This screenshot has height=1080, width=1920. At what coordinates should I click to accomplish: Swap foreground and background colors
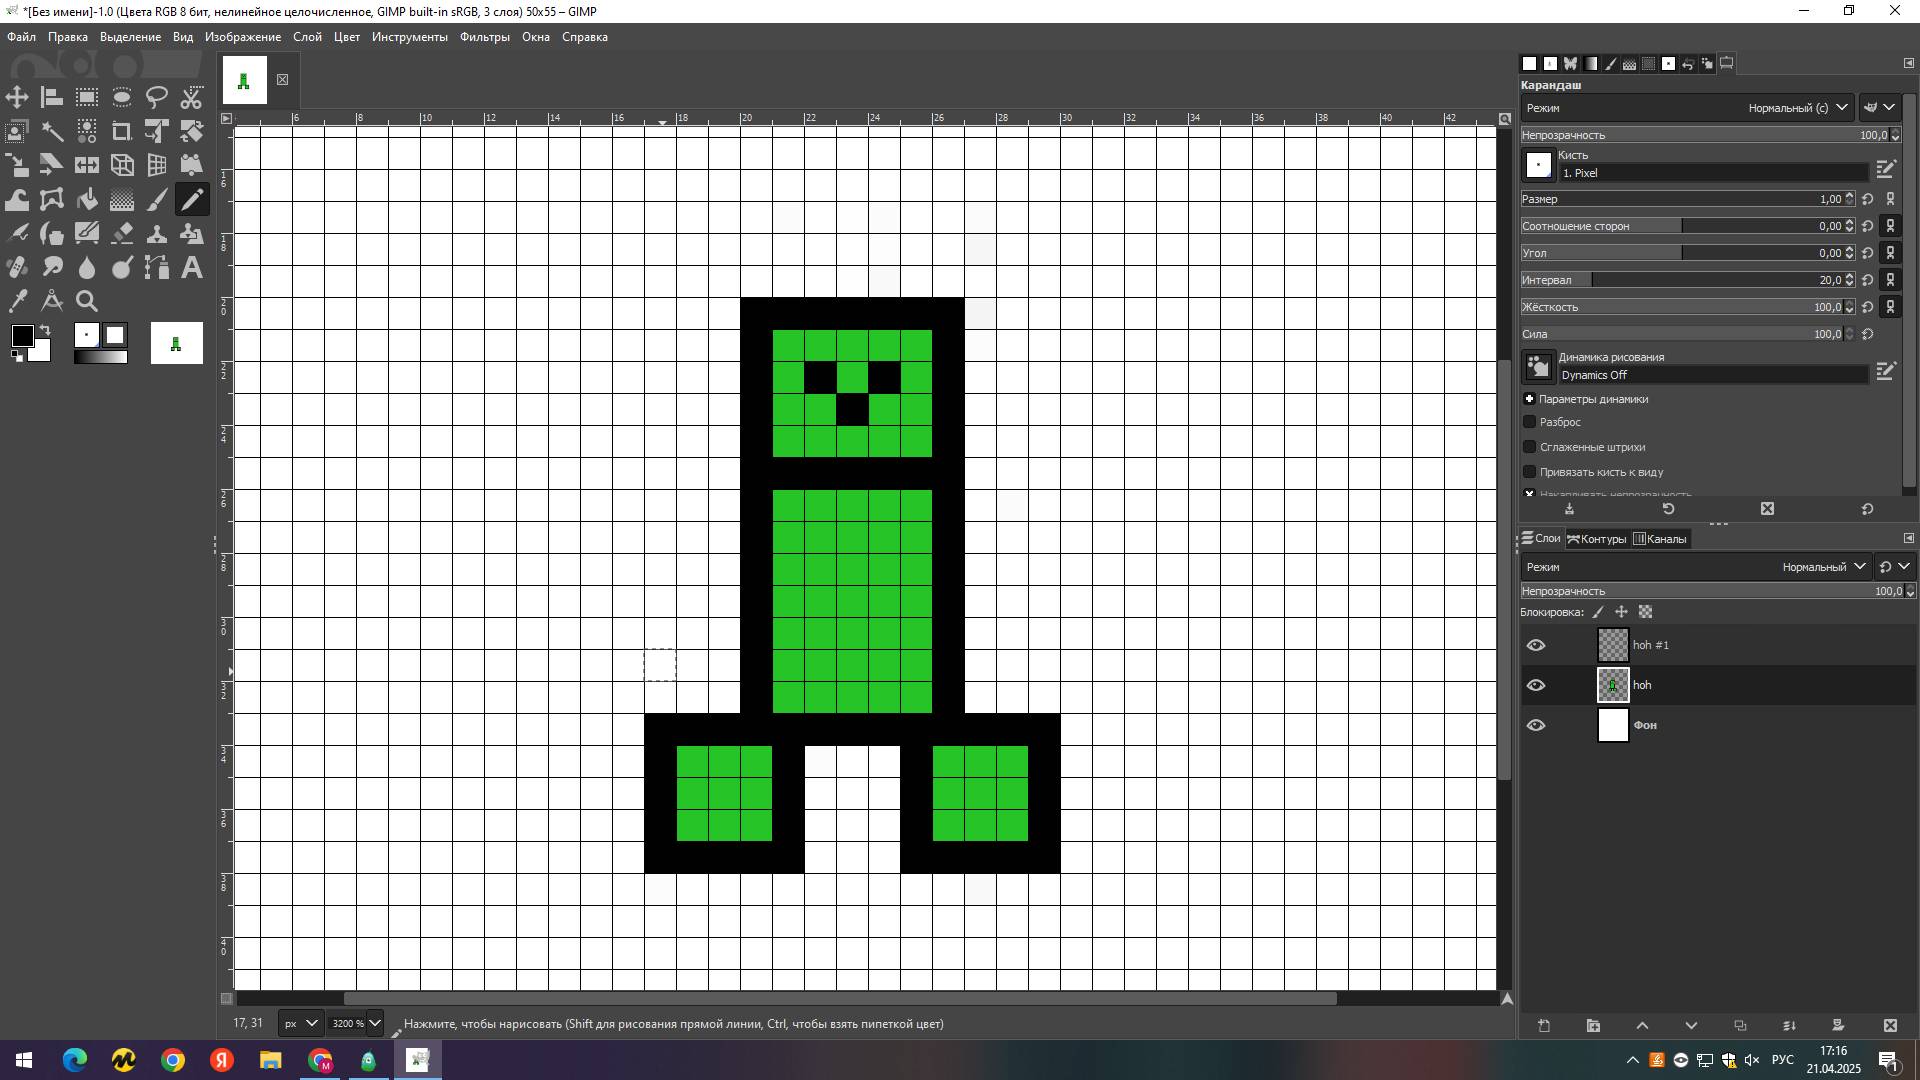point(44,330)
